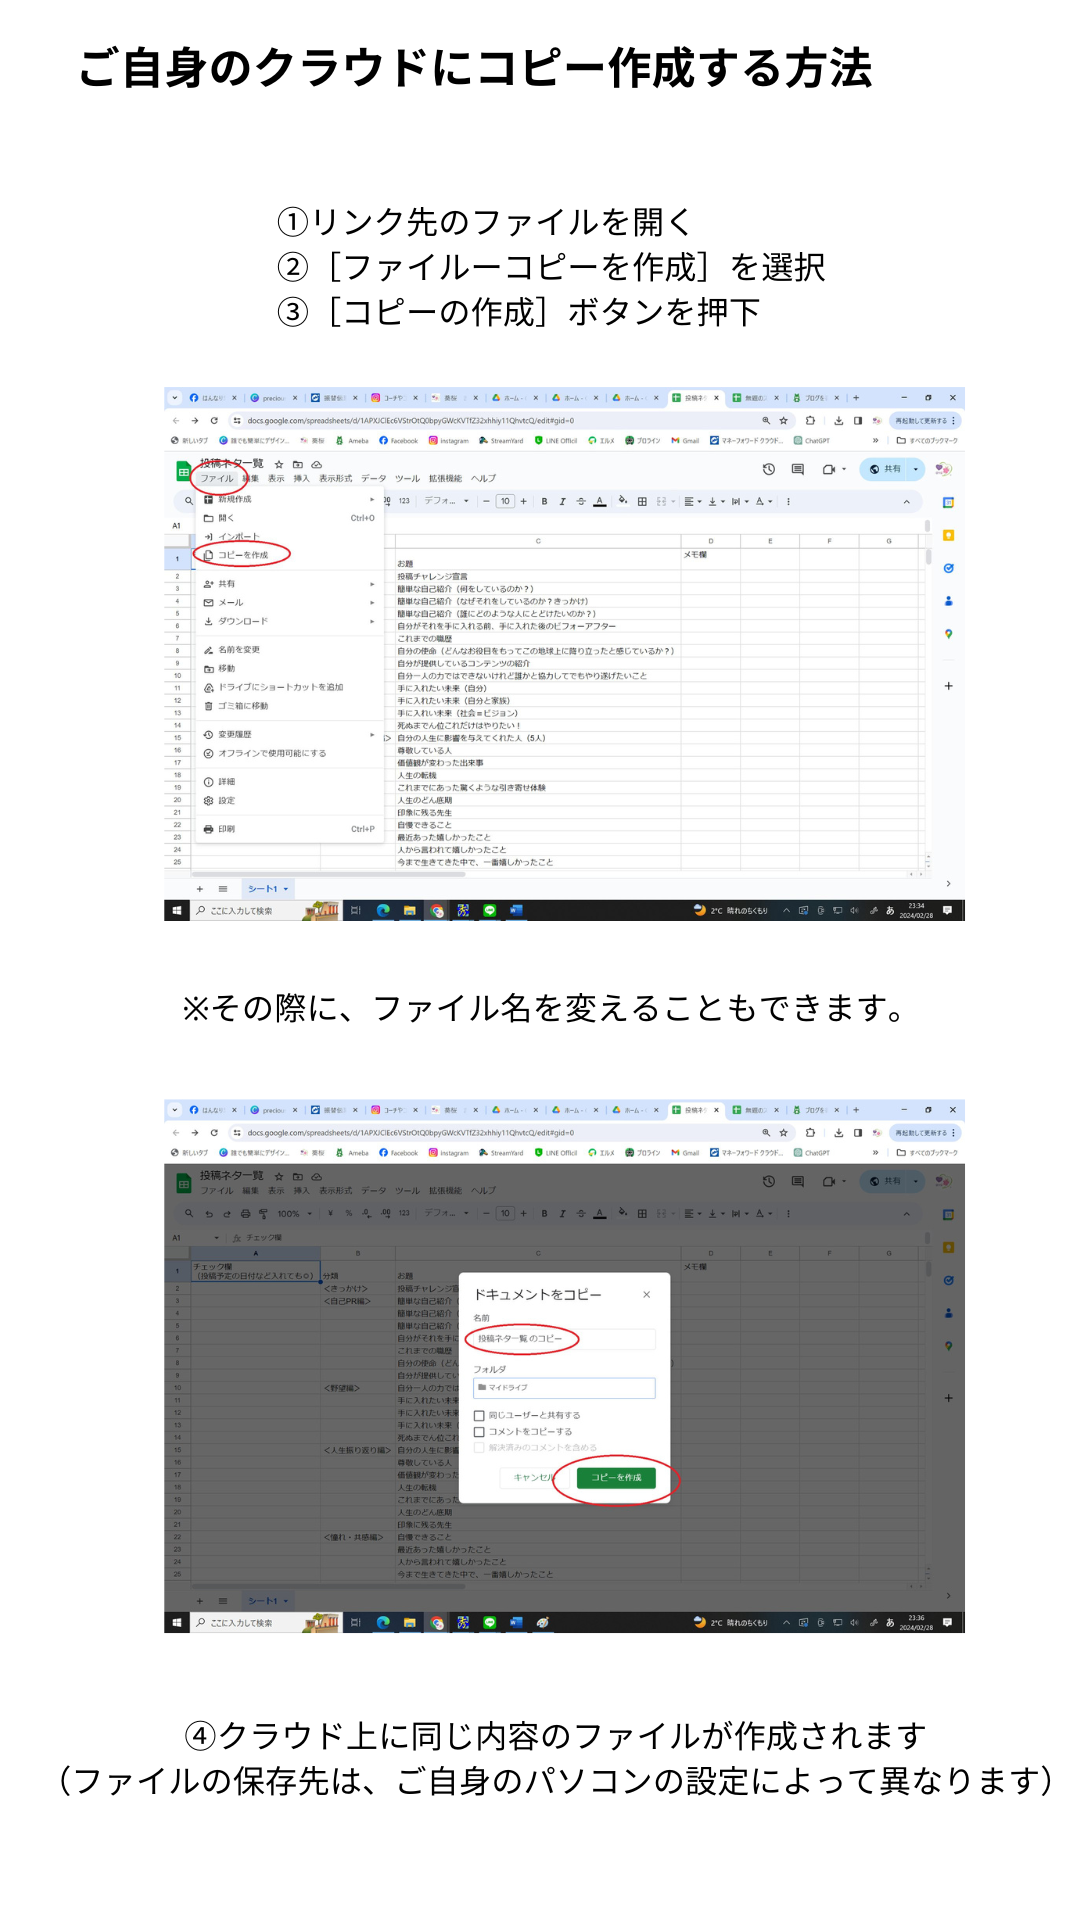The image size is (1080, 1920).
Task: Open new browser tab in lower screenshot
Action: click(x=856, y=1110)
